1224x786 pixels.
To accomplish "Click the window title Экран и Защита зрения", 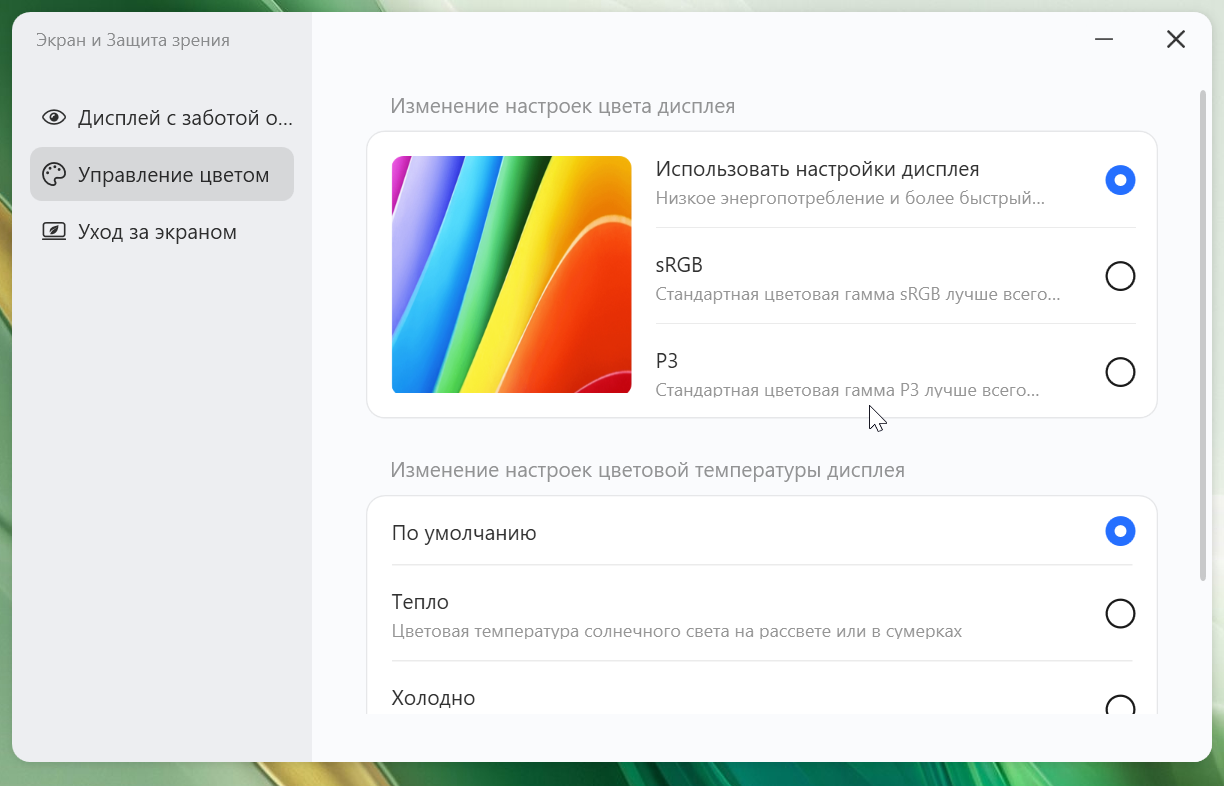I will 133,41.
